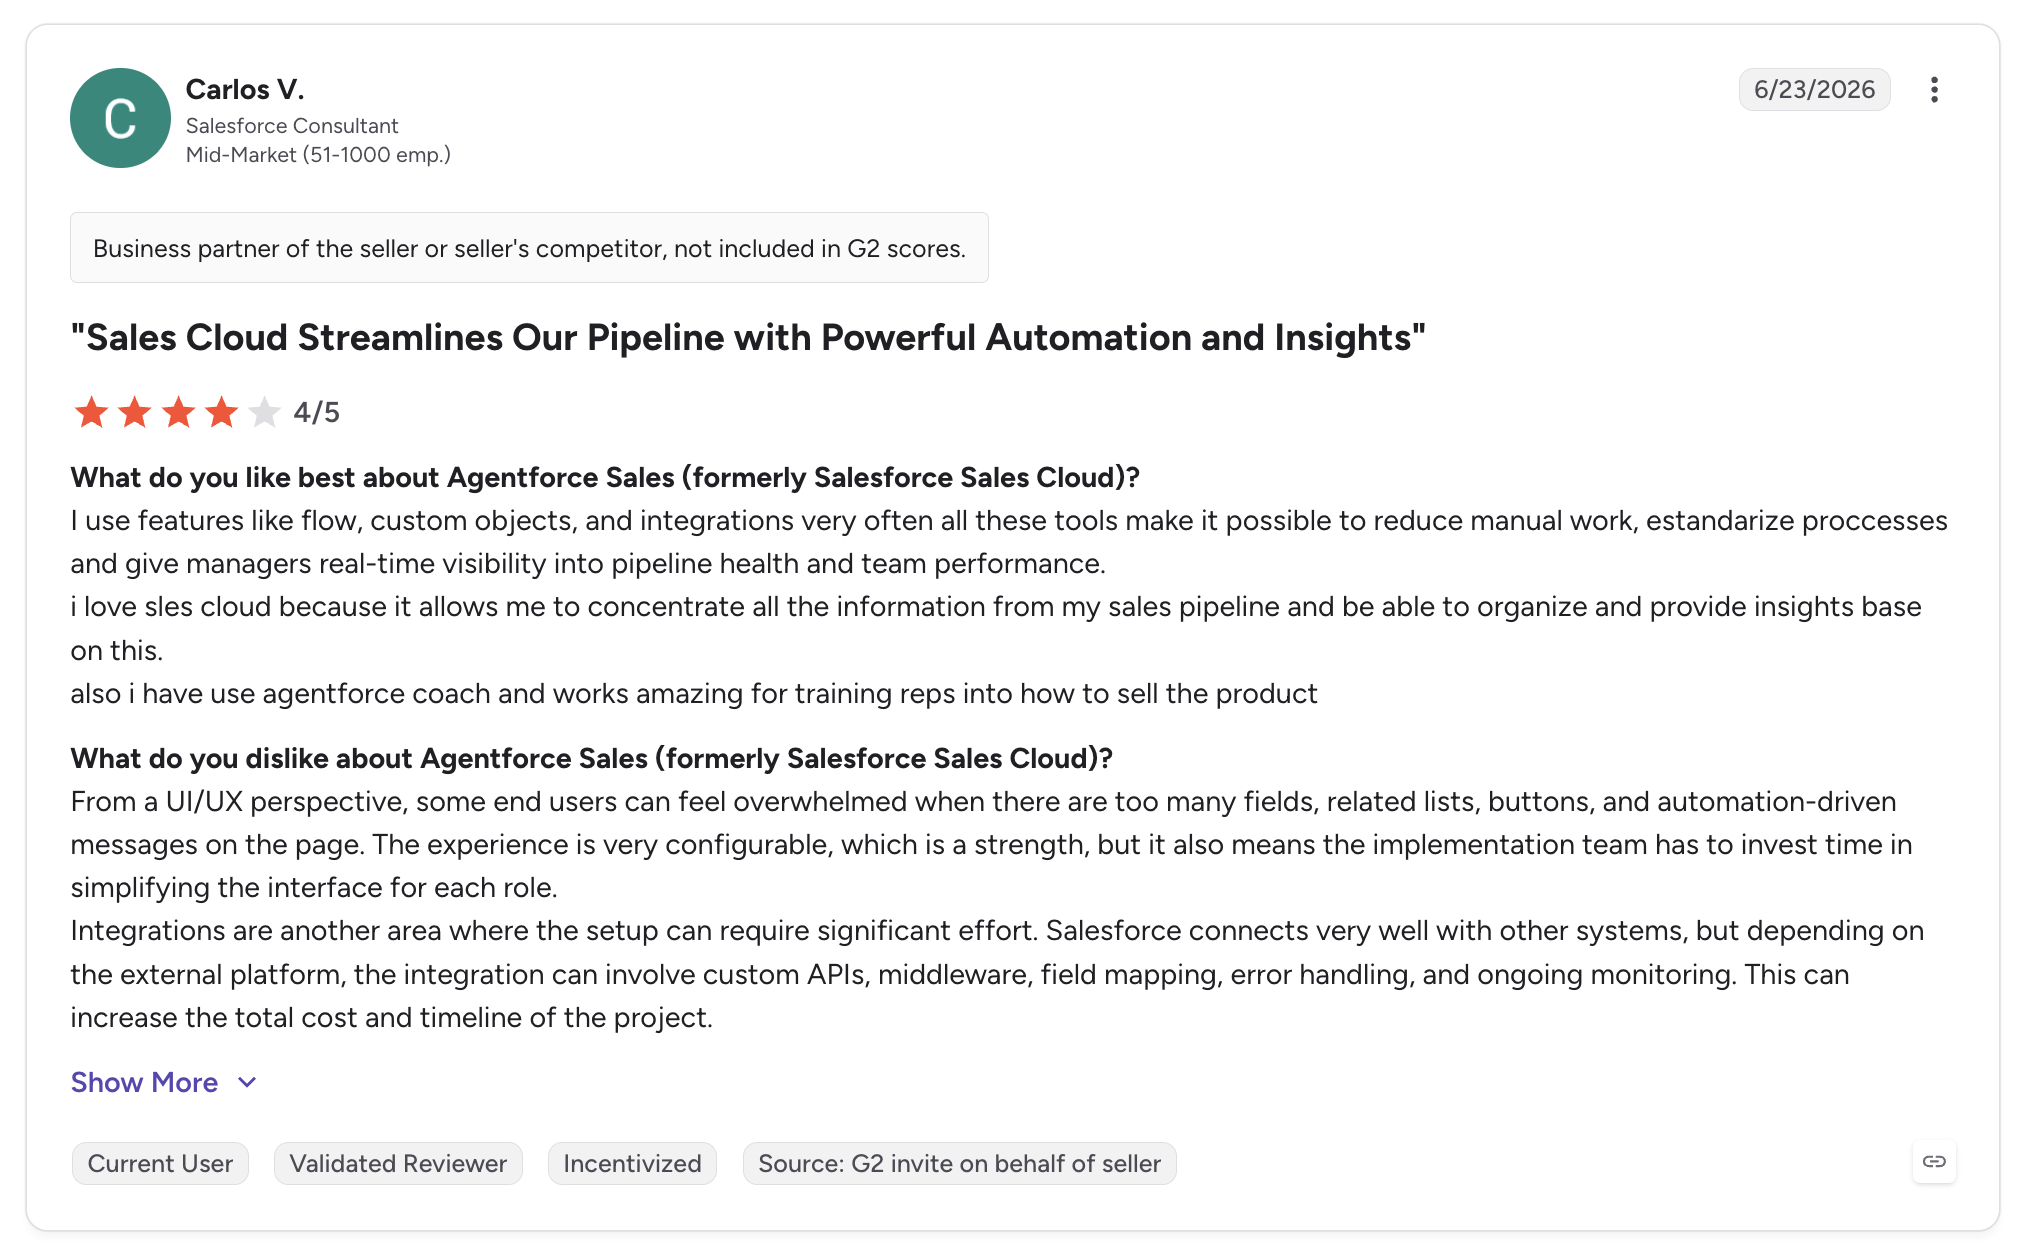Click the fourth red rating star
This screenshot has width=2018, height=1248.
pyautogui.click(x=221, y=412)
